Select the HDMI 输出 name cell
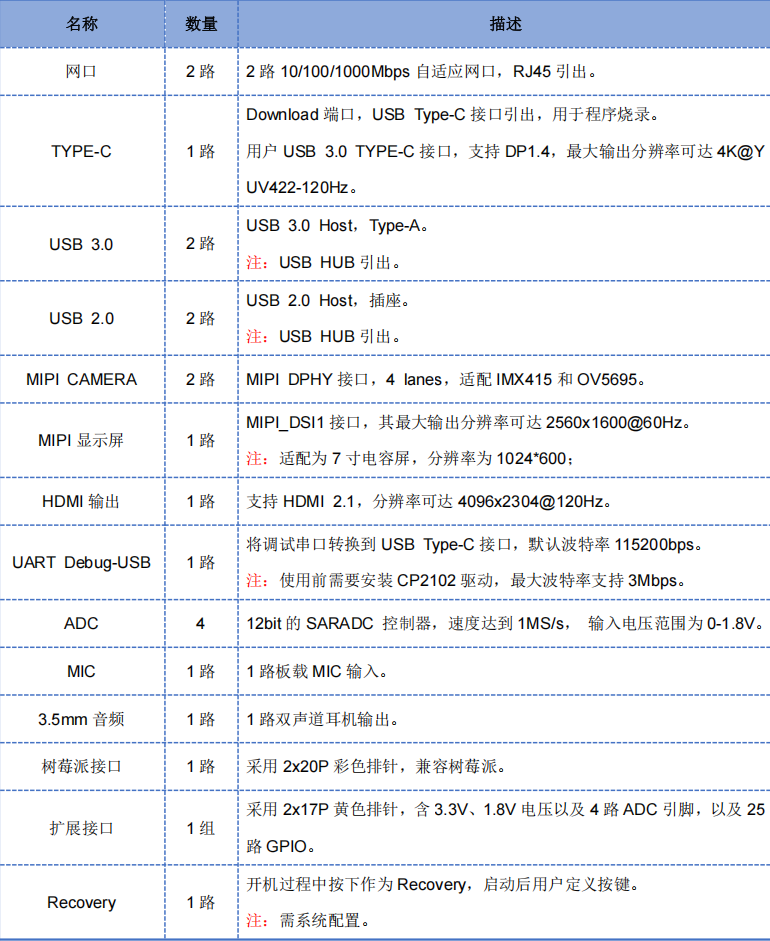 [x=82, y=501]
